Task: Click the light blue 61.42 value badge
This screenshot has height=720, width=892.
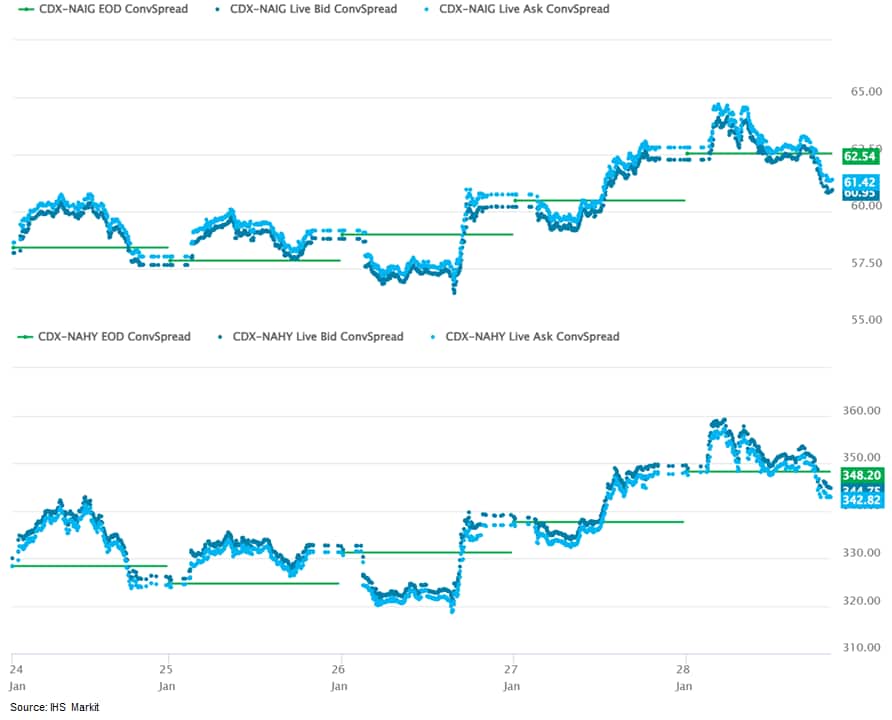Action: click(x=860, y=181)
